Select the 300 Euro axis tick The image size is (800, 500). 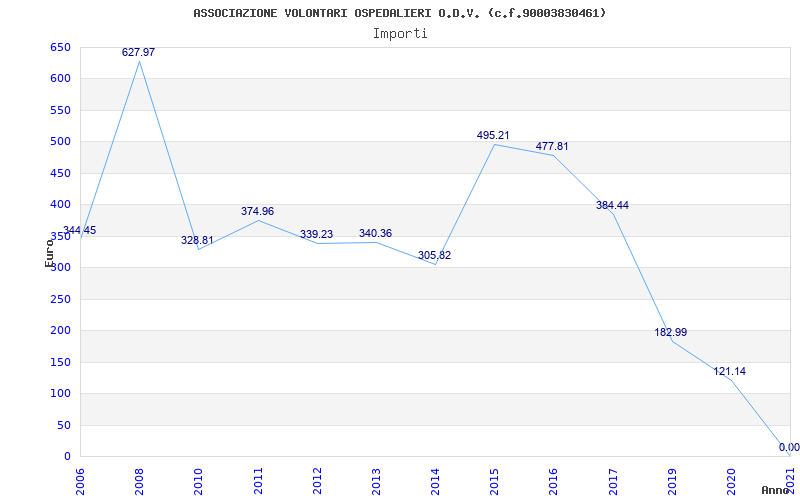click(60, 268)
